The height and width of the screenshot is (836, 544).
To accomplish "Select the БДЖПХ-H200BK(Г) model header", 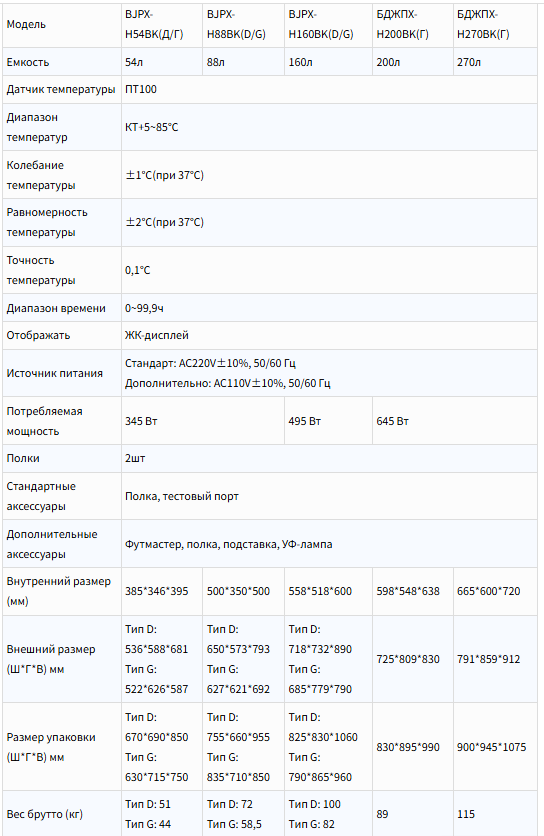I will coord(412,25).
